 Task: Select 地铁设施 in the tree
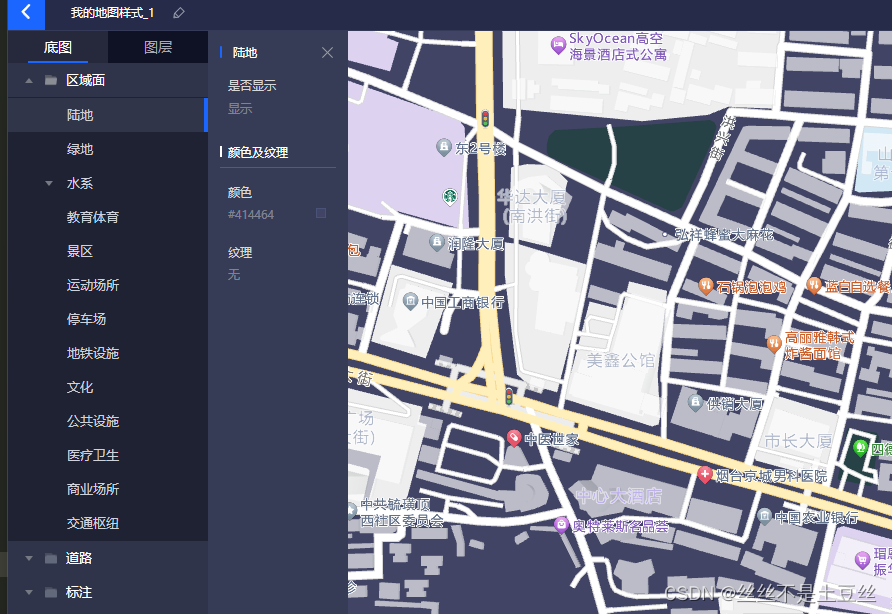108,353
